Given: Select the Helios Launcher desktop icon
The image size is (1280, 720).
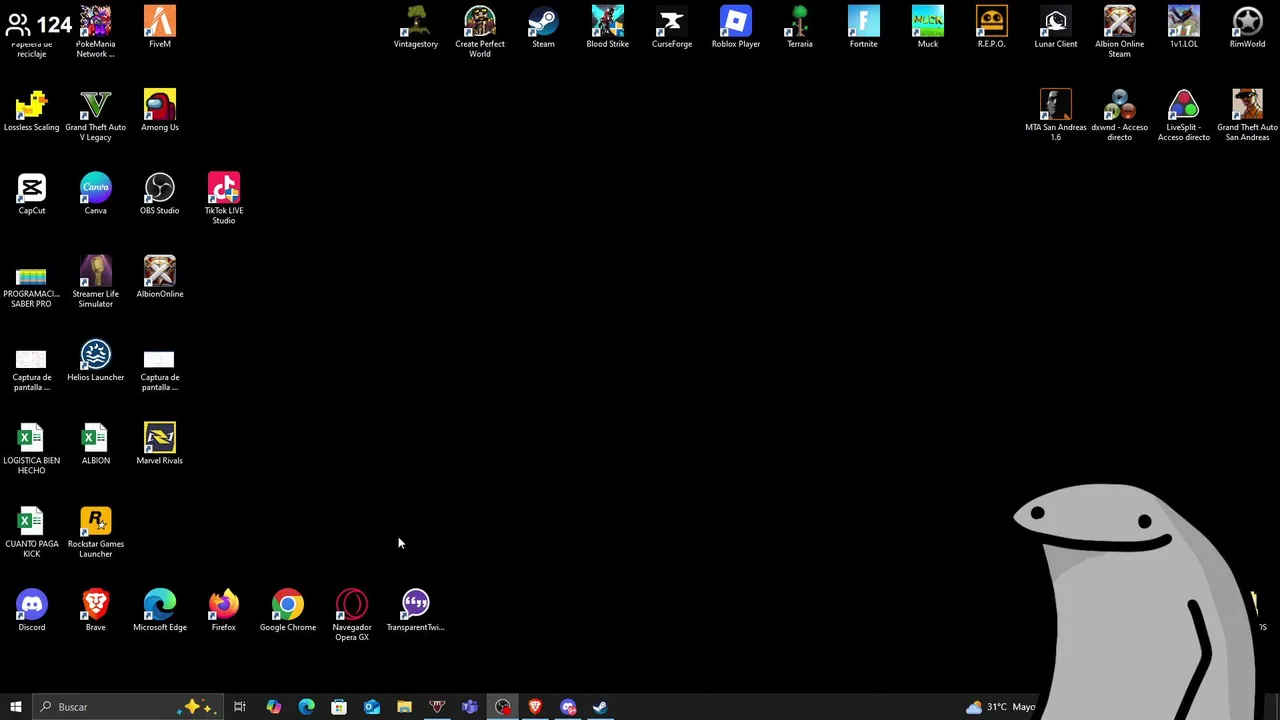Looking at the screenshot, I should [96, 361].
